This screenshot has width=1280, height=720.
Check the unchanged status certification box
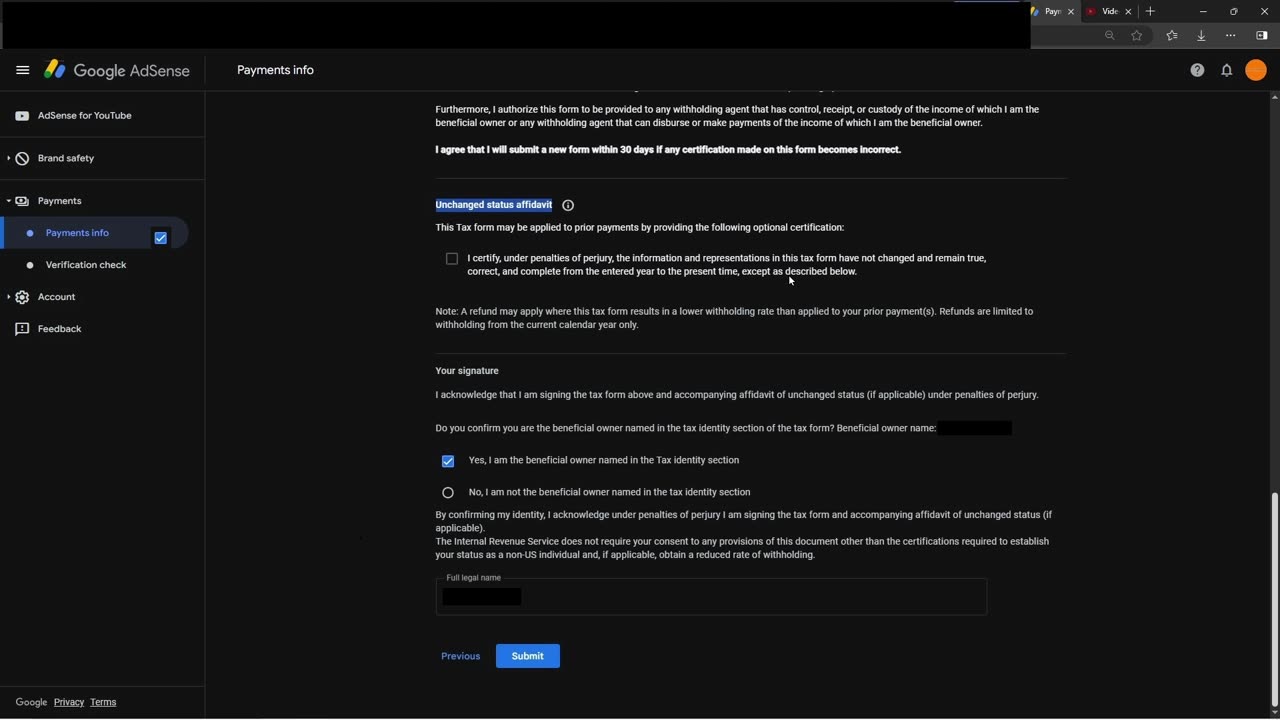pyautogui.click(x=452, y=259)
